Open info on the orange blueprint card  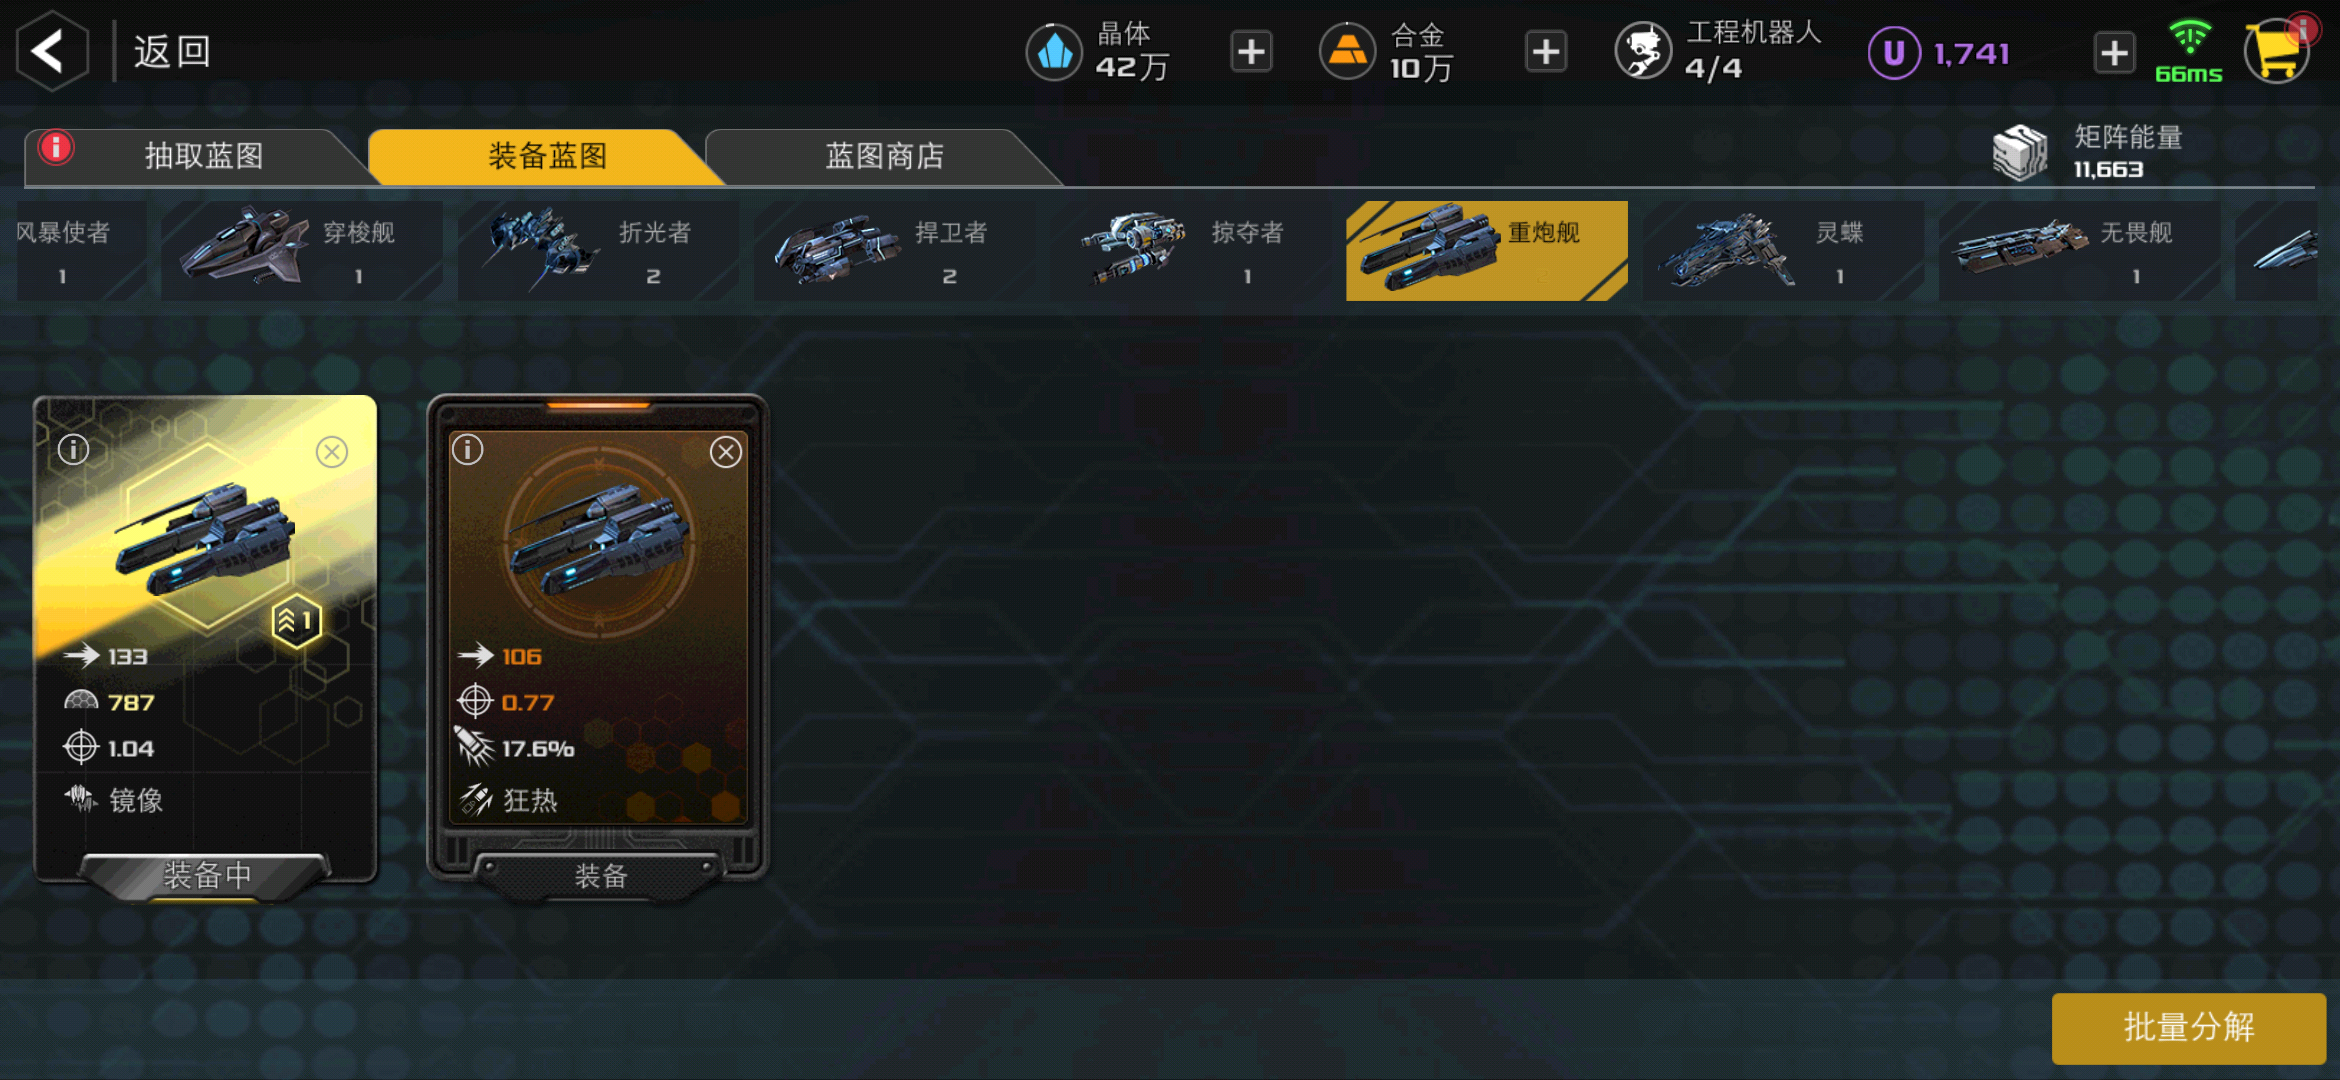[468, 450]
